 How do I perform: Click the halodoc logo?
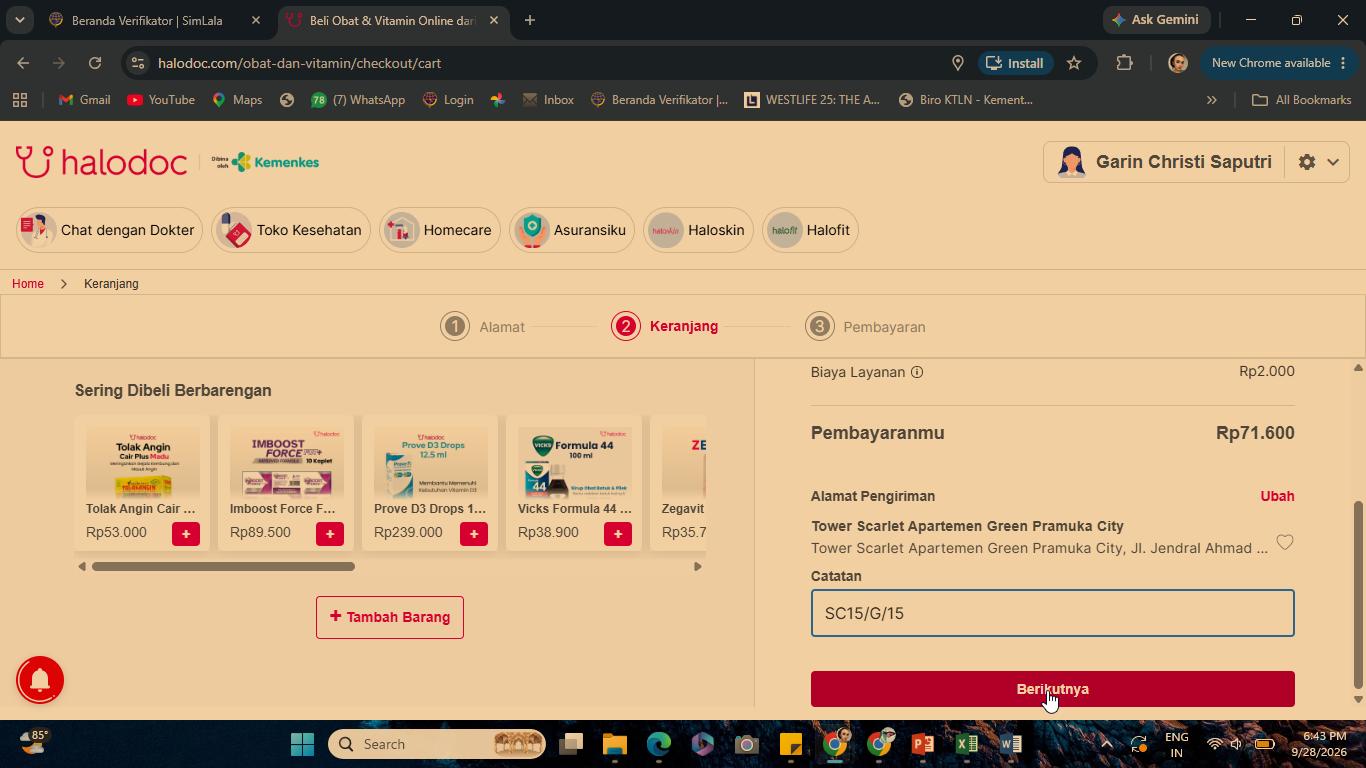101,162
